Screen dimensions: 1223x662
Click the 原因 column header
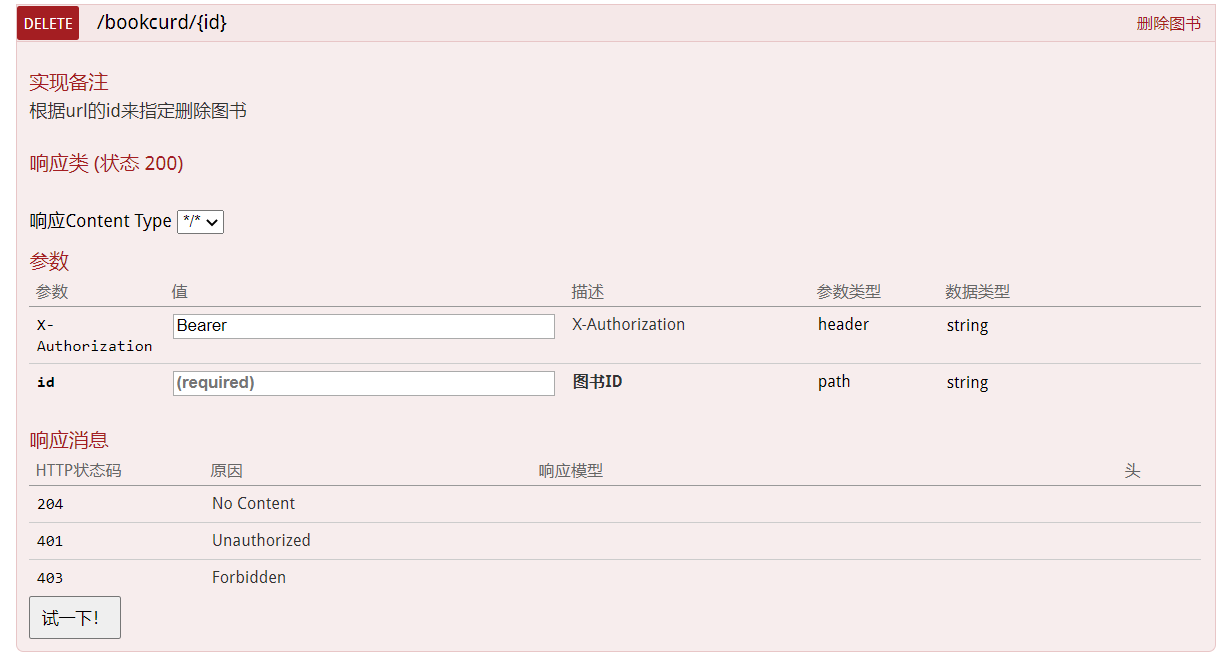click(227, 470)
